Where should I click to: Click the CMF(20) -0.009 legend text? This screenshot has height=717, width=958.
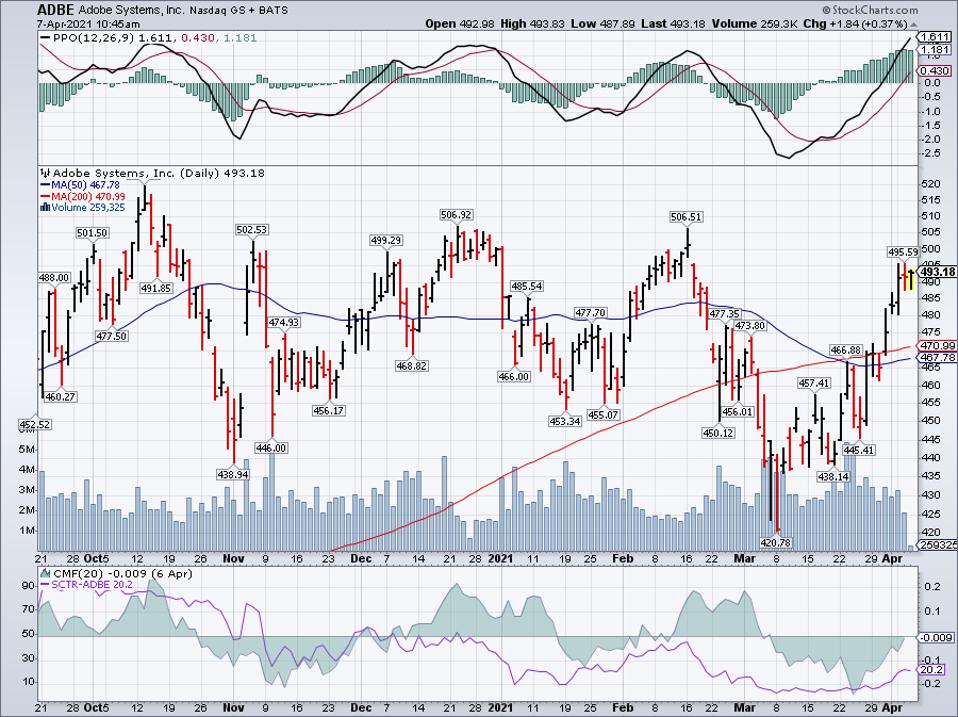pos(123,573)
